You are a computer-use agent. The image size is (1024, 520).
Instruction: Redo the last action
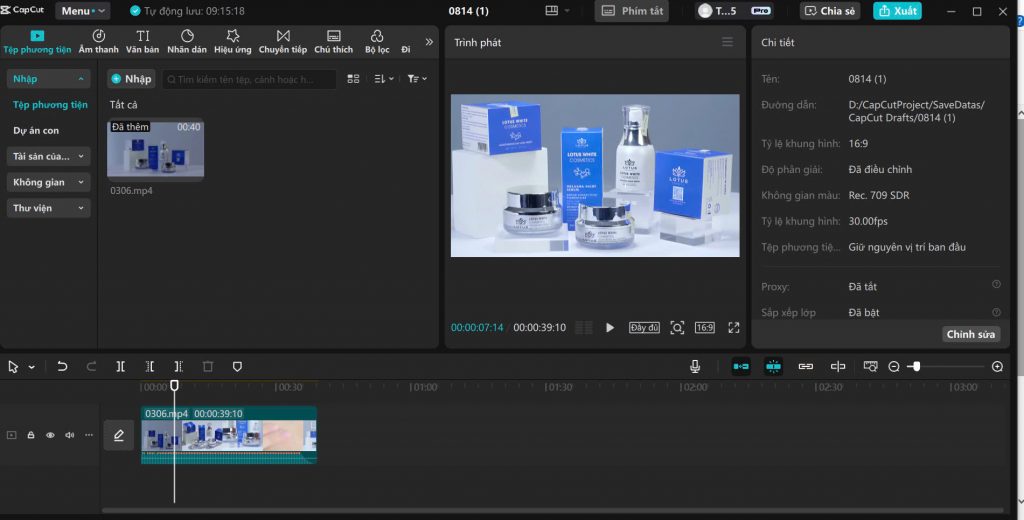tap(91, 366)
